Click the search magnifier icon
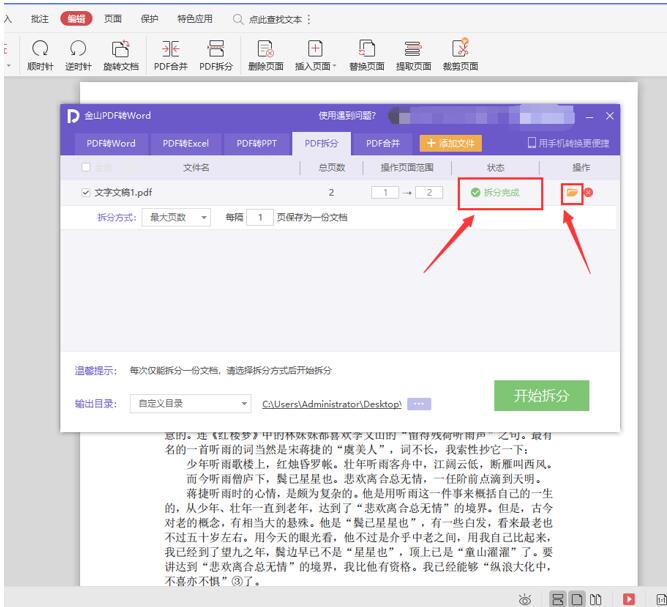The image size is (667, 607). (238, 19)
